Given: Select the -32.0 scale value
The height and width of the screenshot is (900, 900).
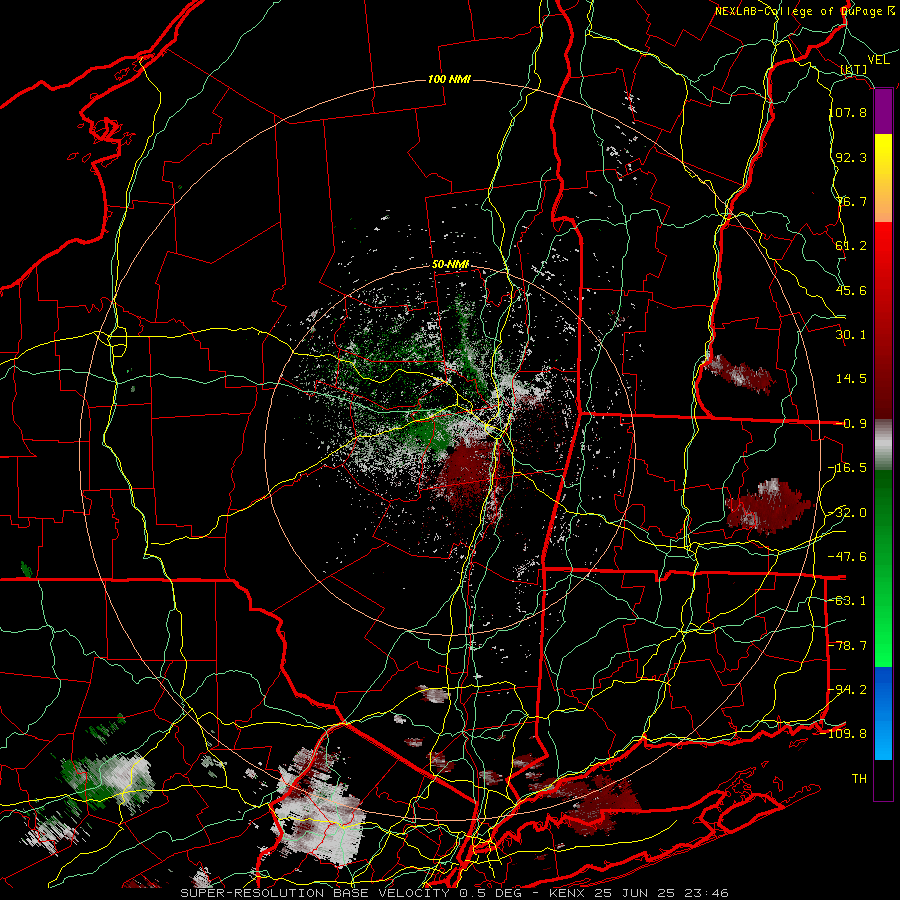Looking at the screenshot, I should pos(848,513).
